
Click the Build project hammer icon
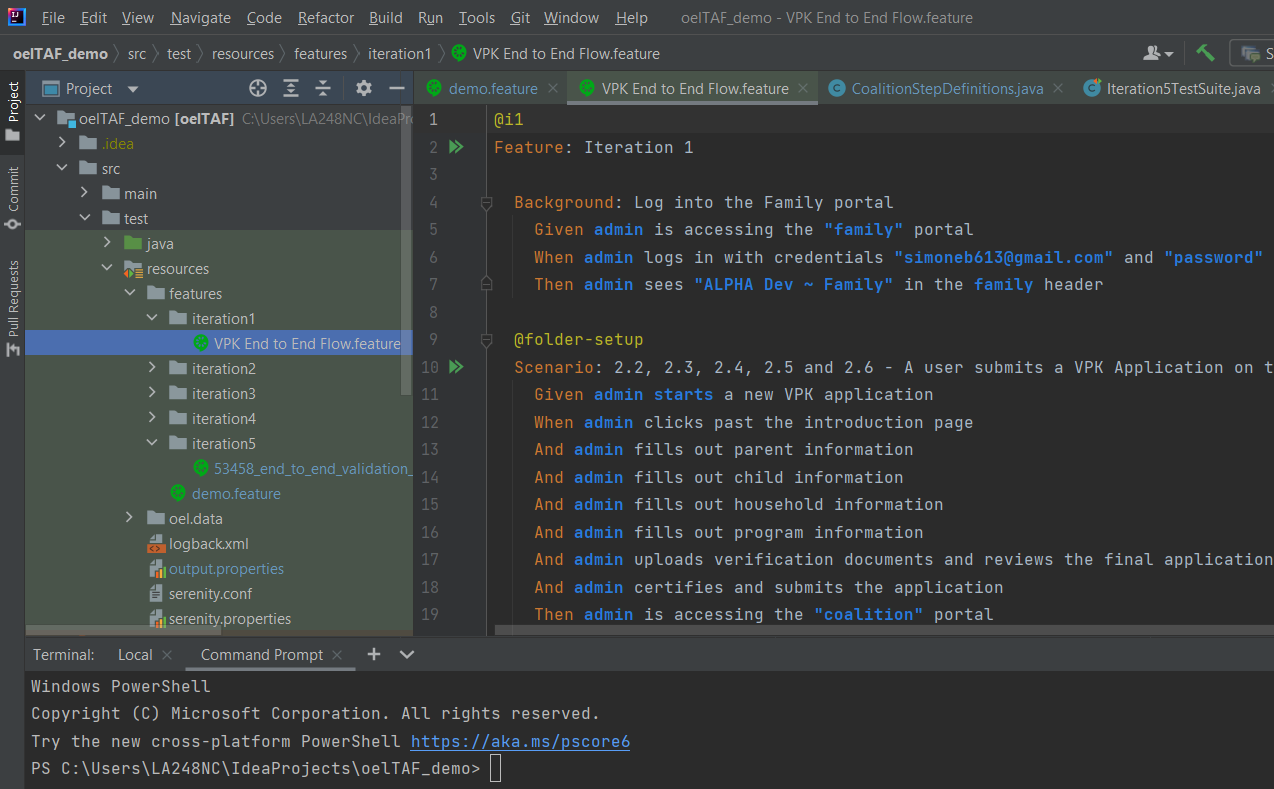click(1205, 53)
